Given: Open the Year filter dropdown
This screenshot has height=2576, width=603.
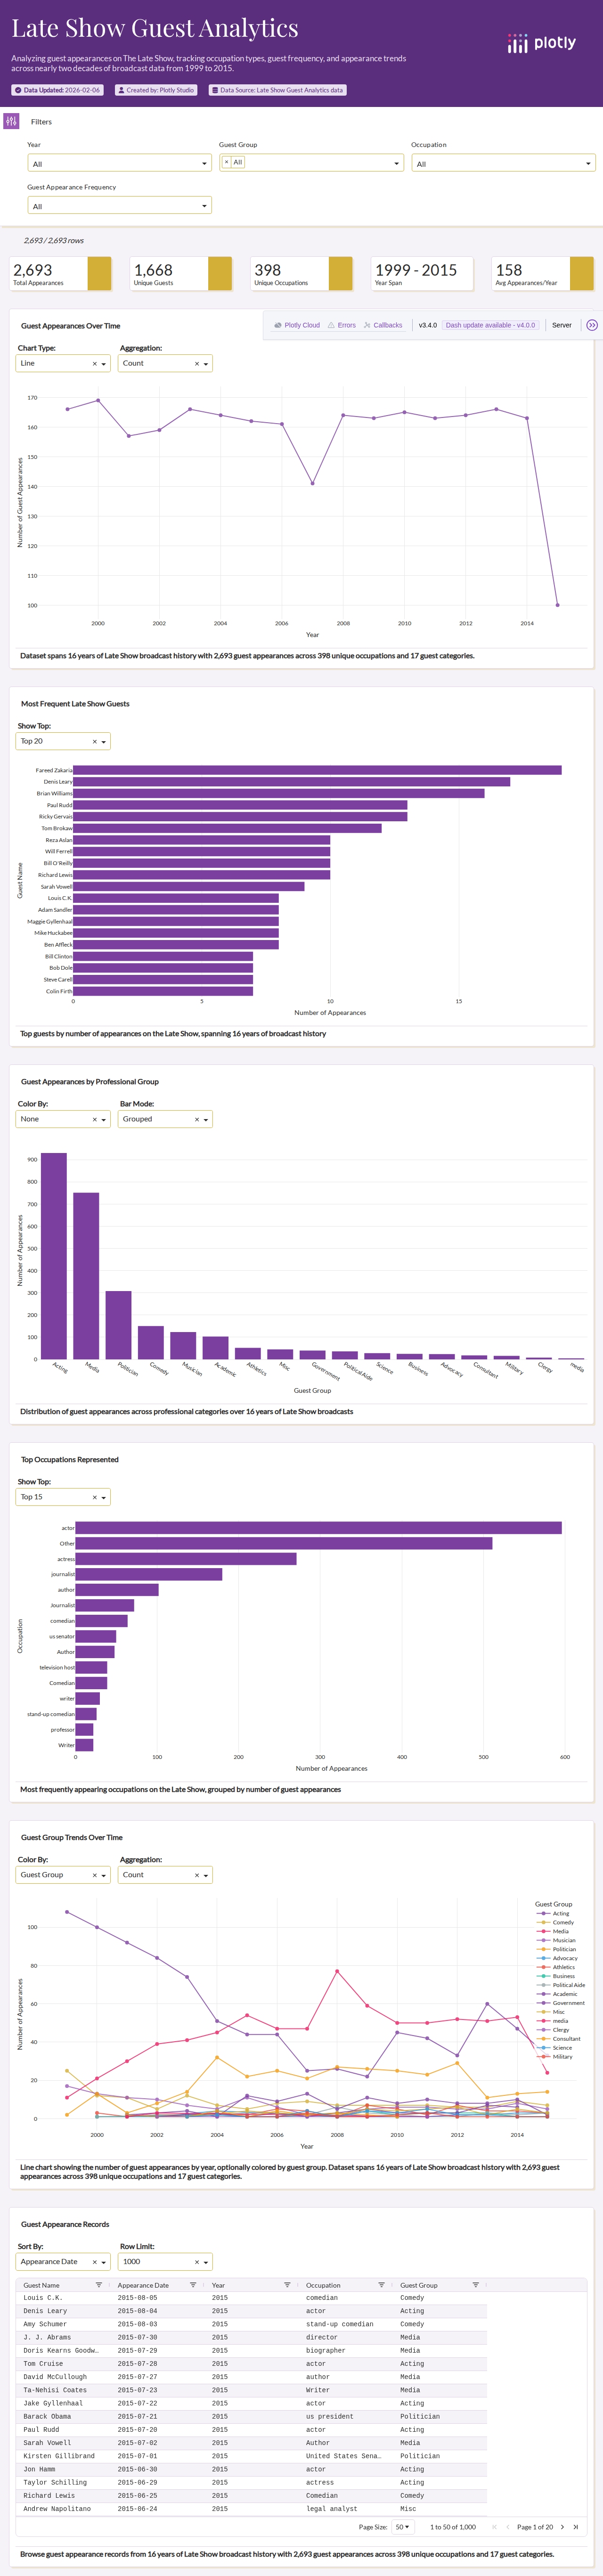Looking at the screenshot, I should 119,163.
